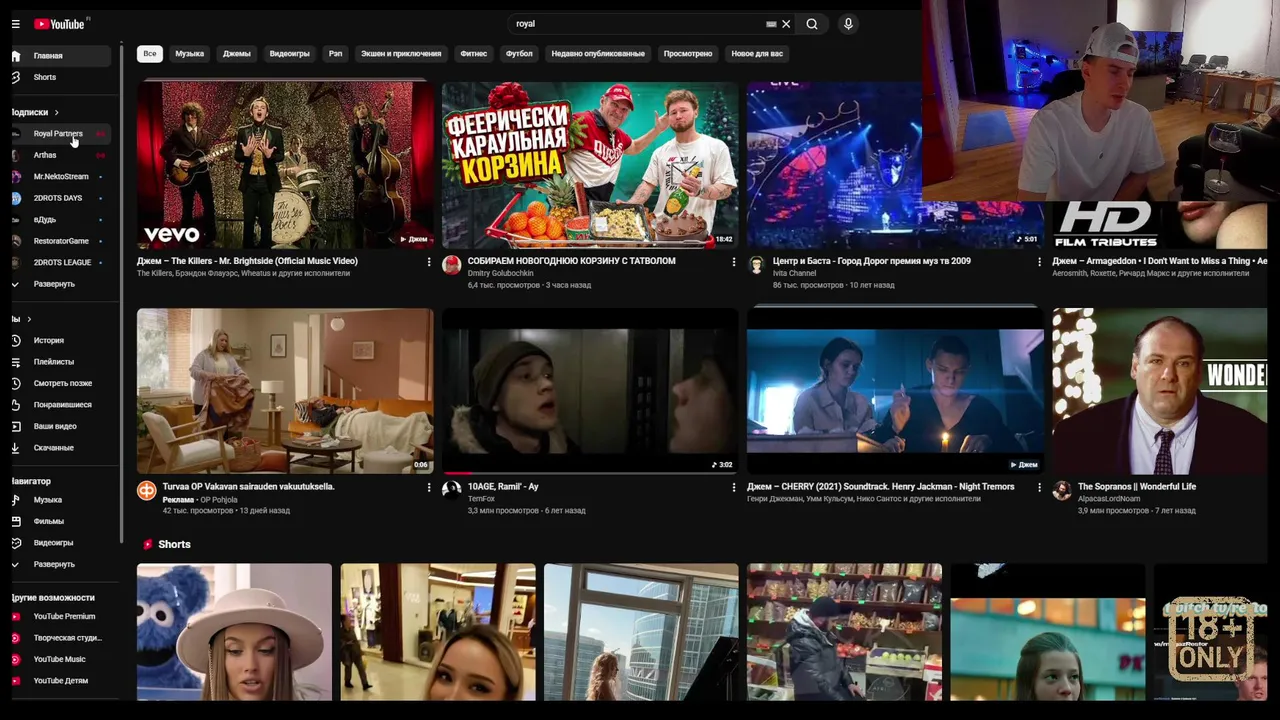Image resolution: width=1280 pixels, height=720 pixels.
Task: Select the 'Рэп' filter chip
Action: click(335, 53)
